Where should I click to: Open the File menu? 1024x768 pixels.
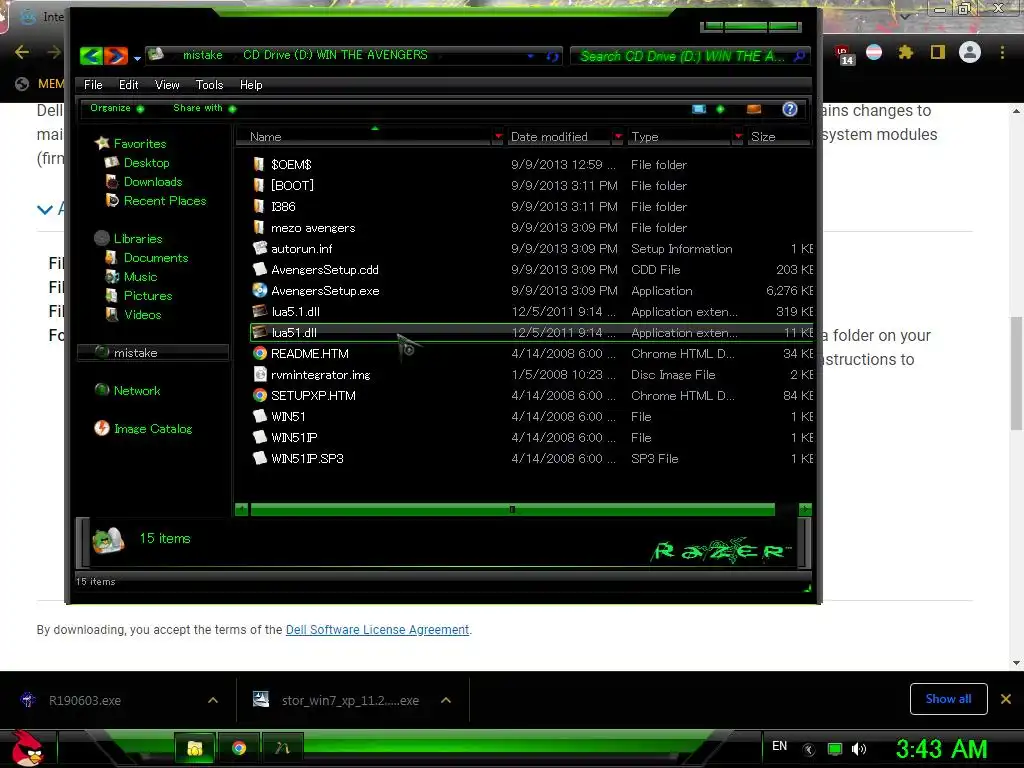pyautogui.click(x=93, y=85)
